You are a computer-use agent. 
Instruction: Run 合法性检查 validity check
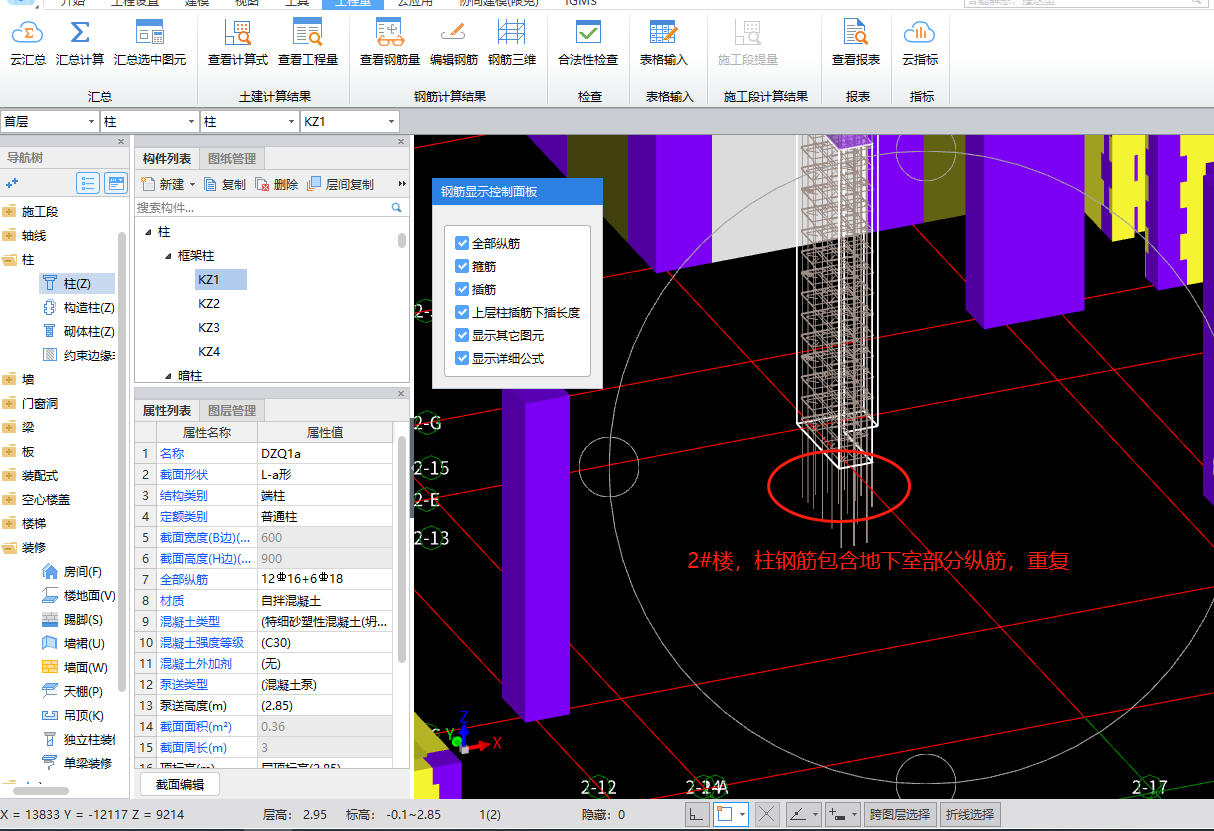point(588,44)
